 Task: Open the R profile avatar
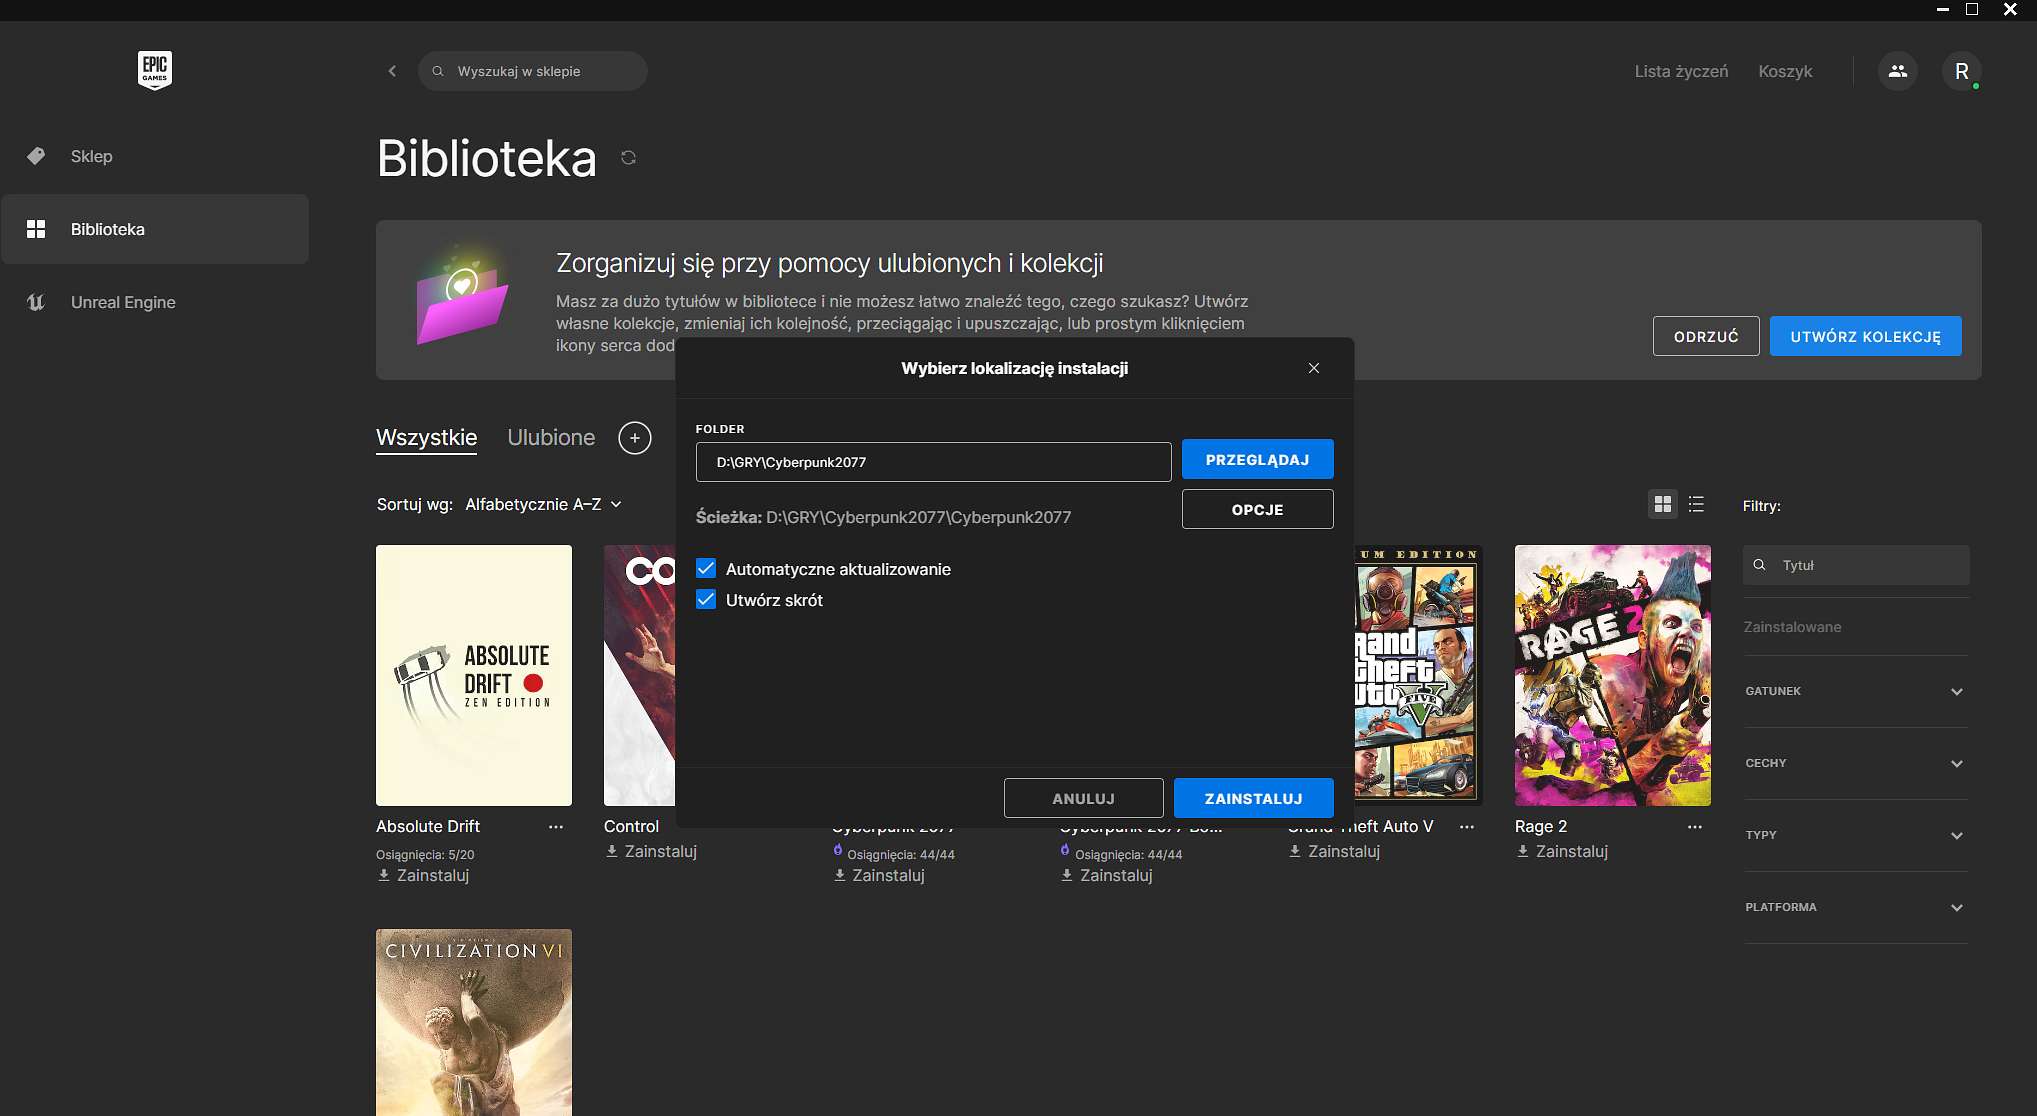[1961, 71]
